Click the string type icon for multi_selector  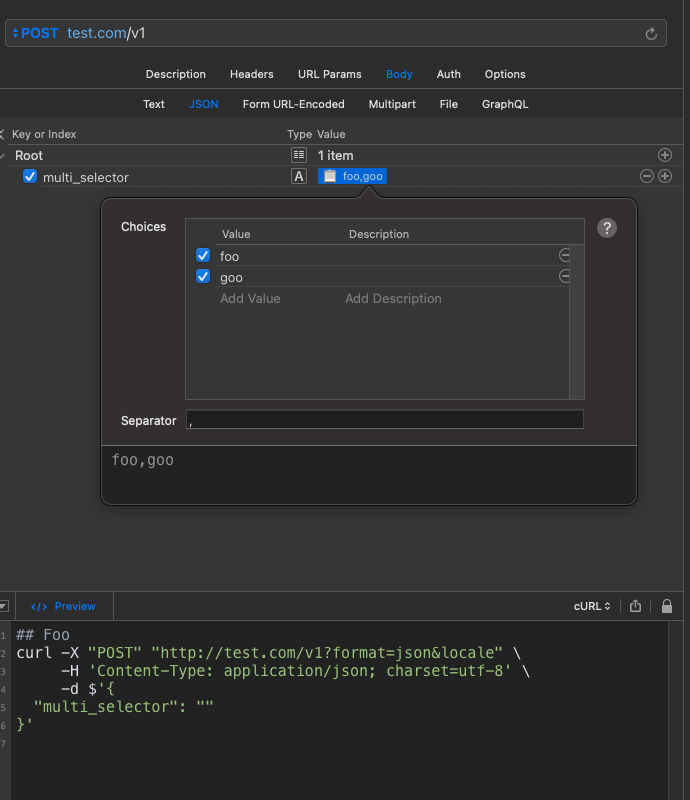point(299,176)
